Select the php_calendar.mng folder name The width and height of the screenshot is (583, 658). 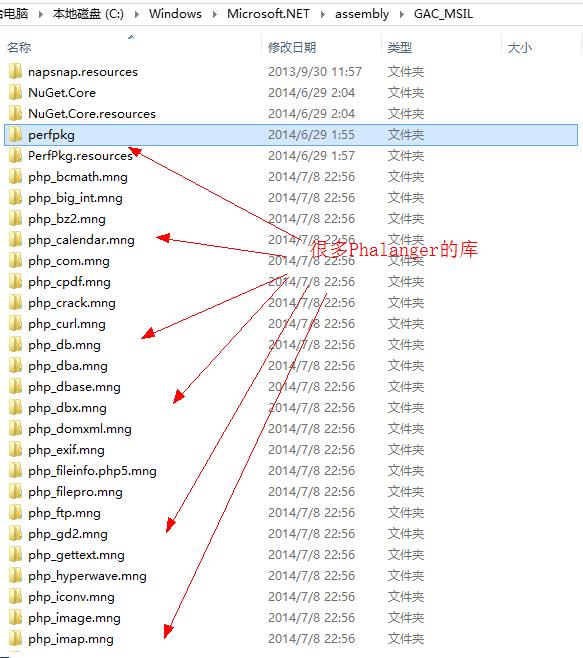coord(81,240)
